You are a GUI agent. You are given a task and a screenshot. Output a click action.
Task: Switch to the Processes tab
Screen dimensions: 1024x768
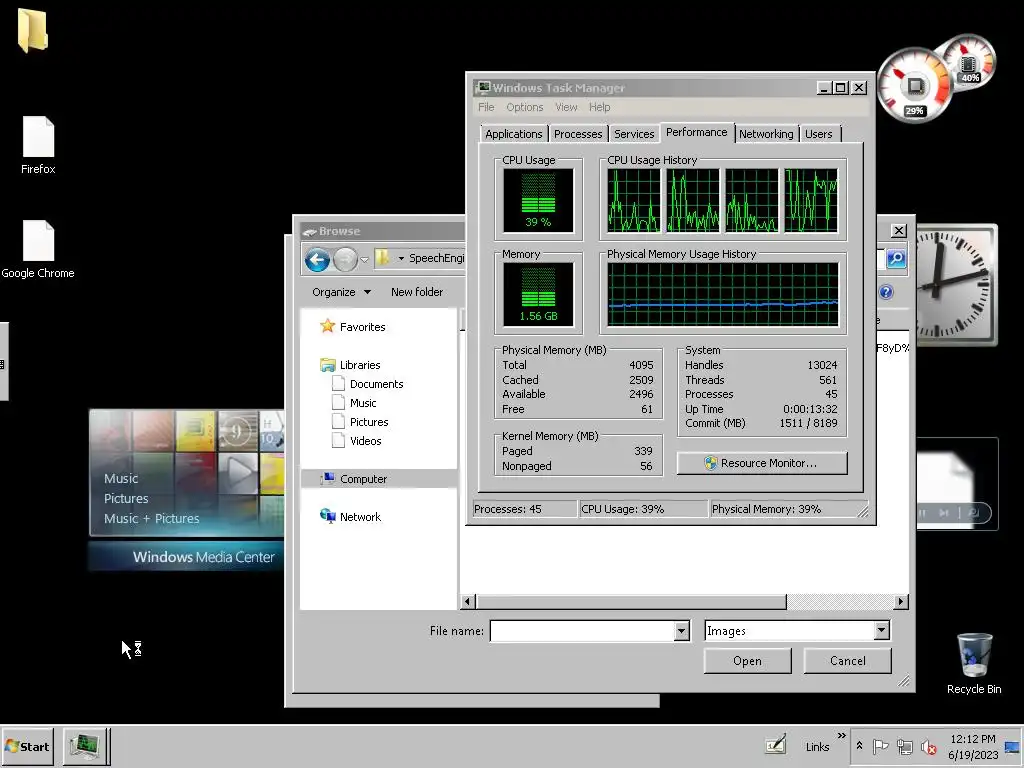(578, 134)
